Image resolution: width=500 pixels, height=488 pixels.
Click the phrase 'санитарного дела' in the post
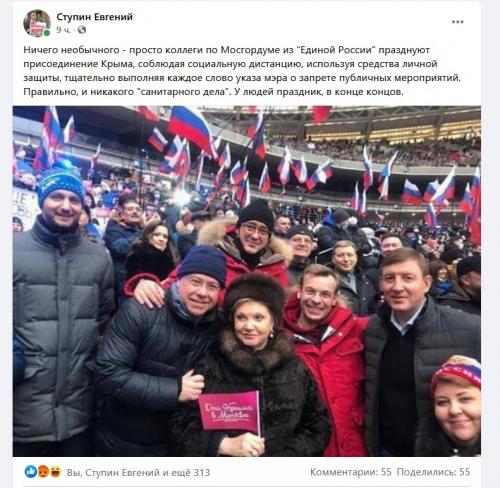(x=183, y=92)
